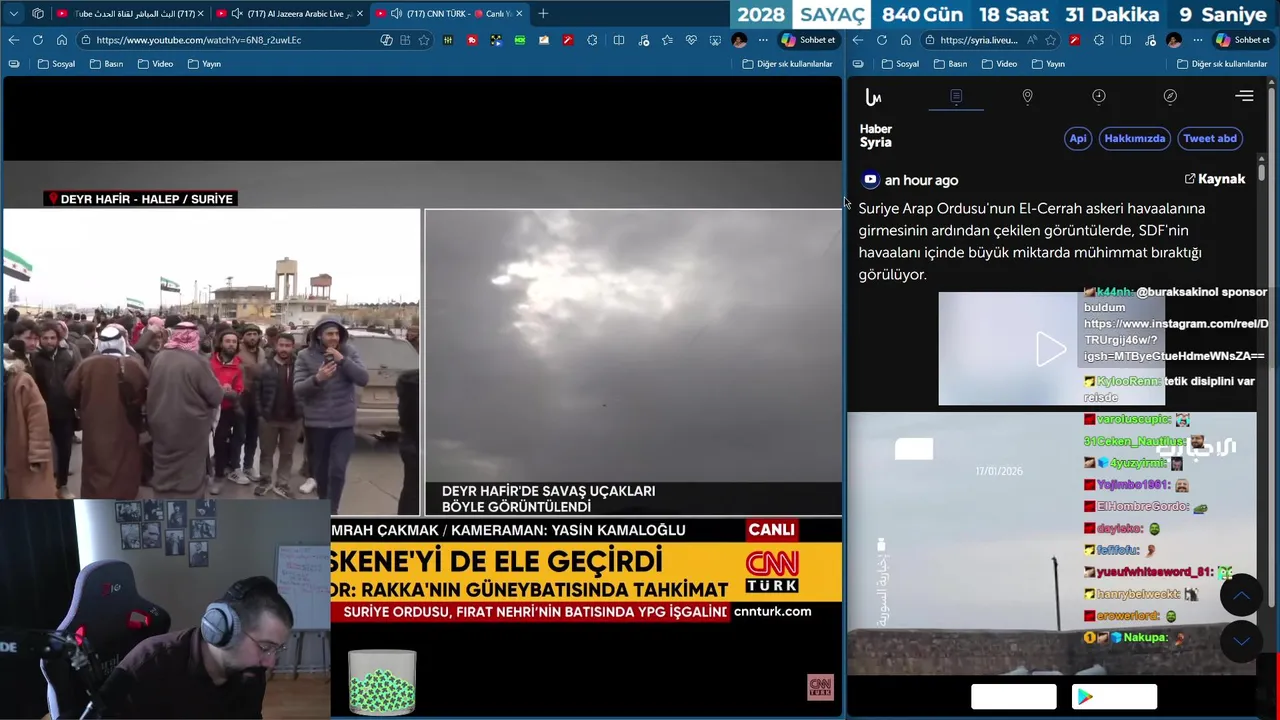Expand Diğer sık kullanılanlar in left browser

[787, 64]
